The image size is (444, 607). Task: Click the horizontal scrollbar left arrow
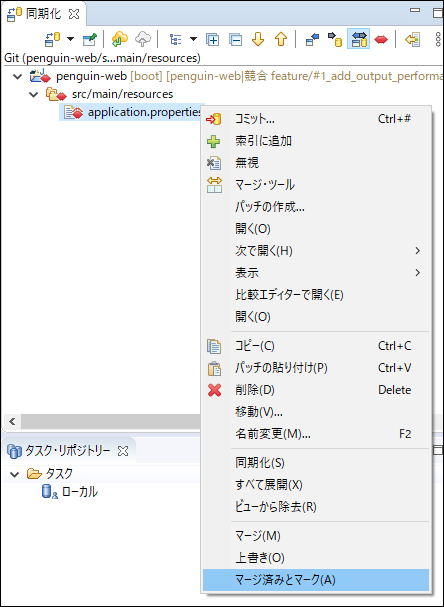pos(12,421)
